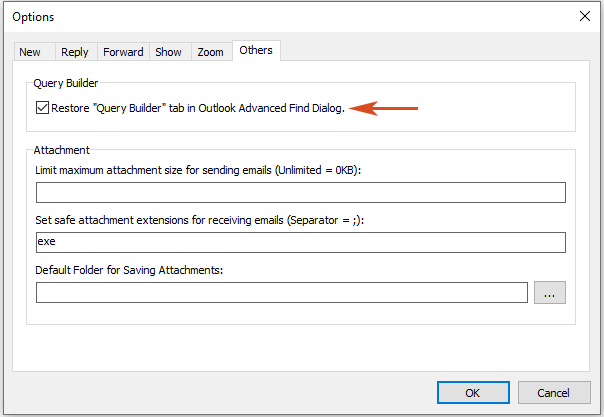Focus the safe attachment extensions field containing exe
Image resolution: width=604 pixels, height=417 pixels.
click(300, 242)
